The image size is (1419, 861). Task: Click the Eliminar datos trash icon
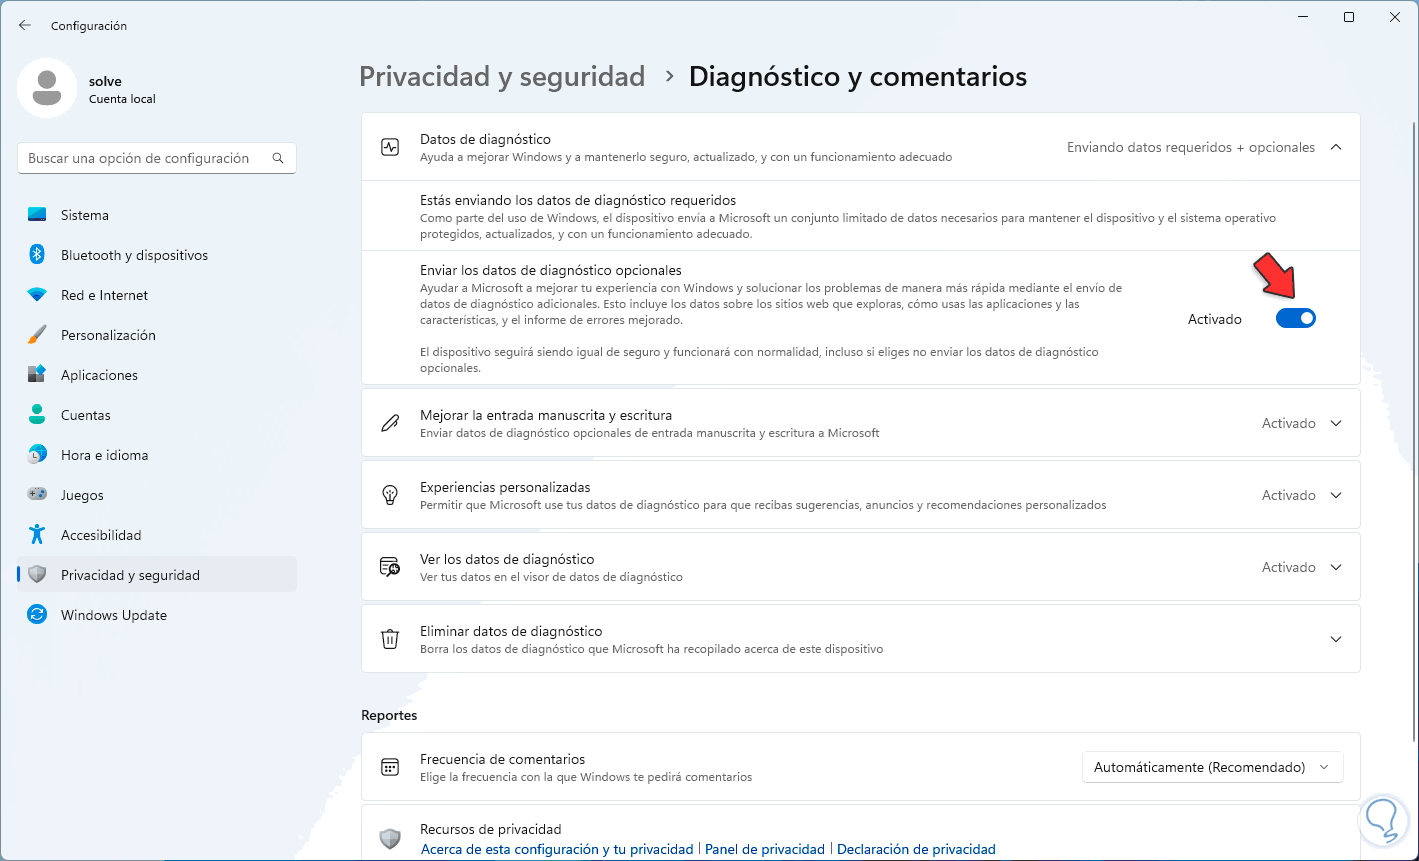(390, 639)
